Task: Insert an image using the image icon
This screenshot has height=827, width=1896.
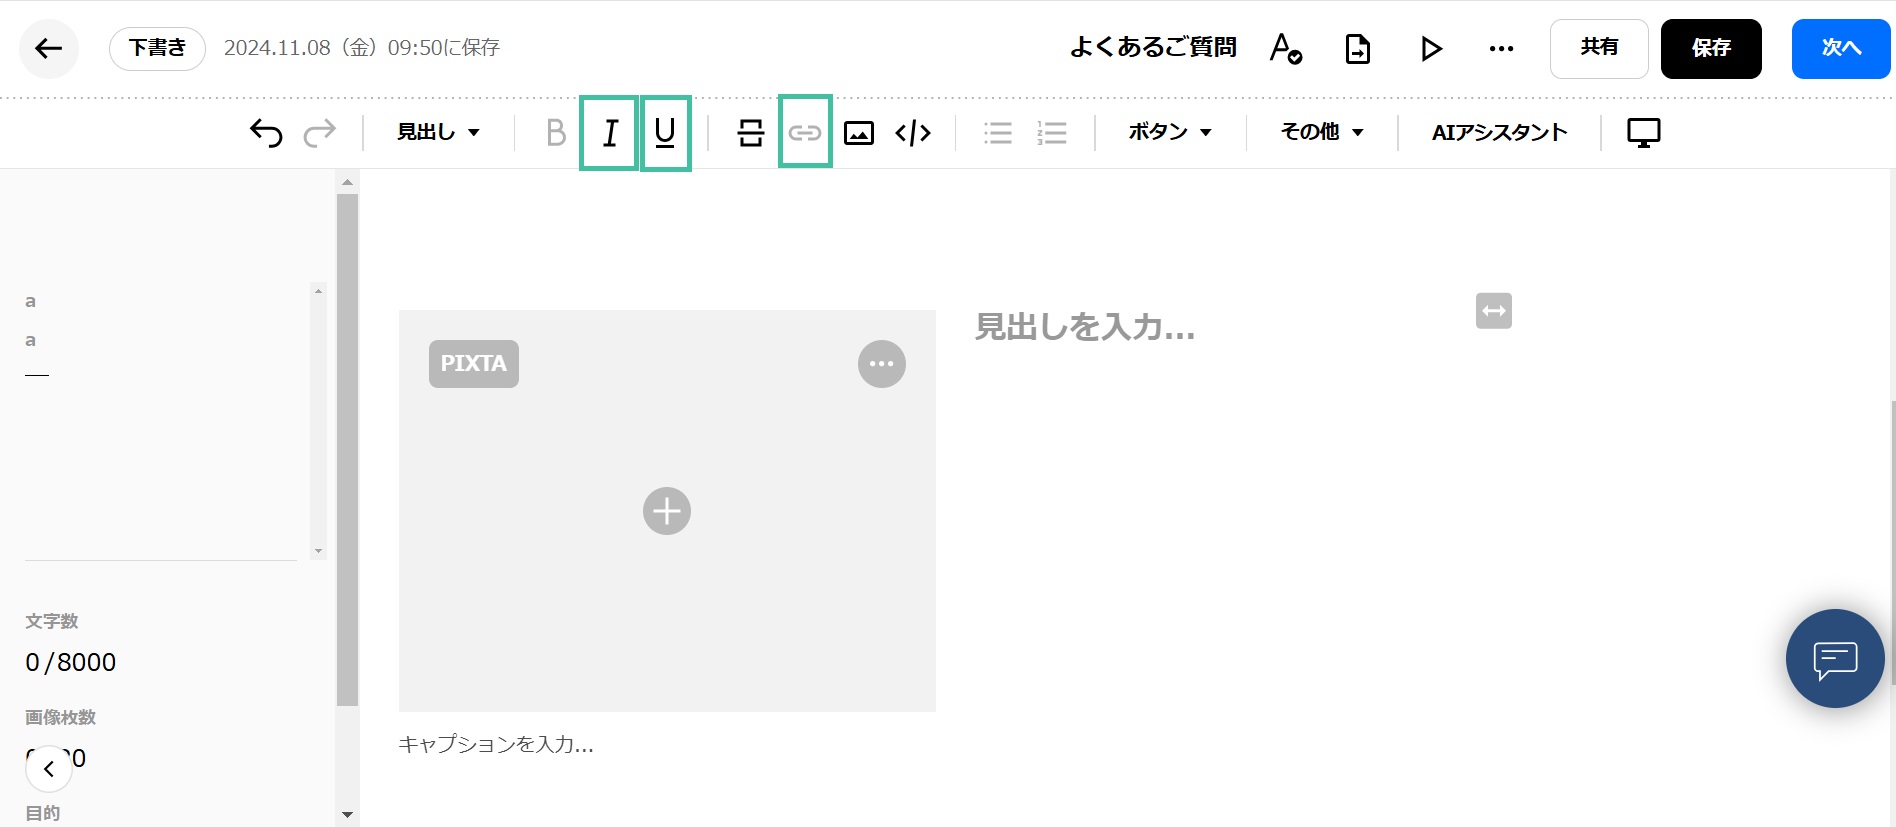Action: (x=859, y=132)
